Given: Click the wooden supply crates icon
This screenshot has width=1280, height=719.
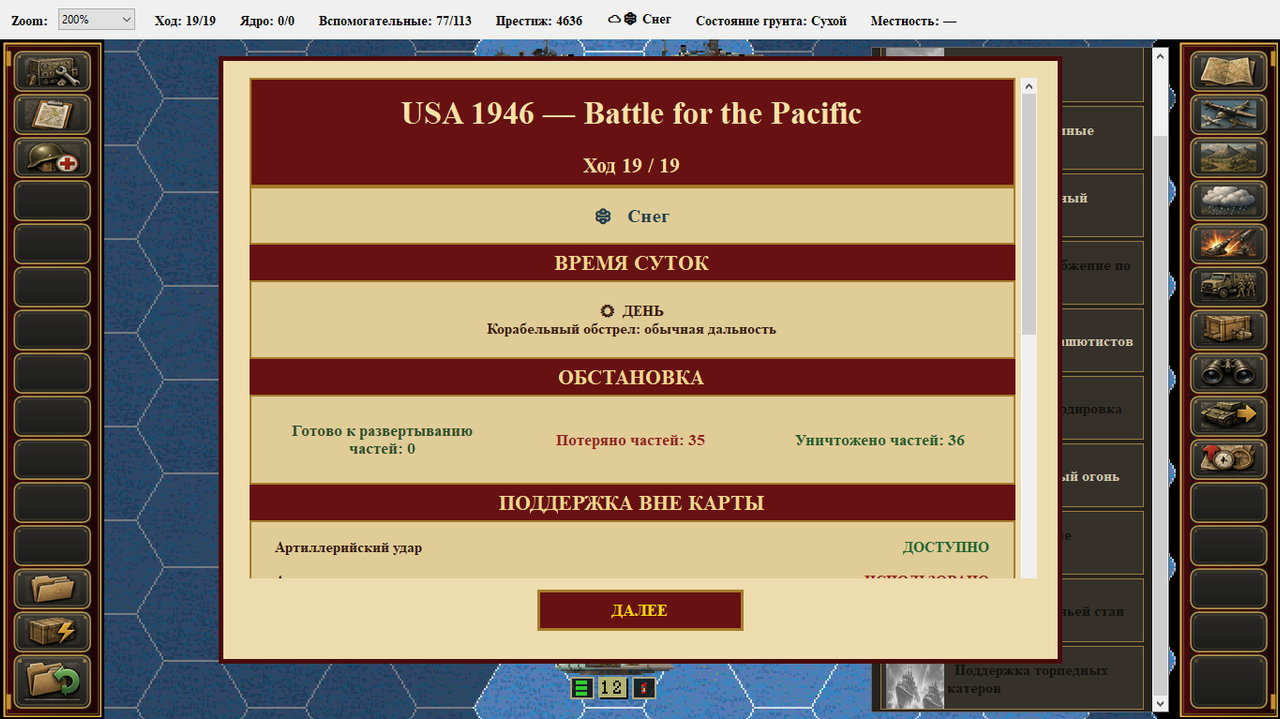Looking at the screenshot, I should tap(1228, 330).
